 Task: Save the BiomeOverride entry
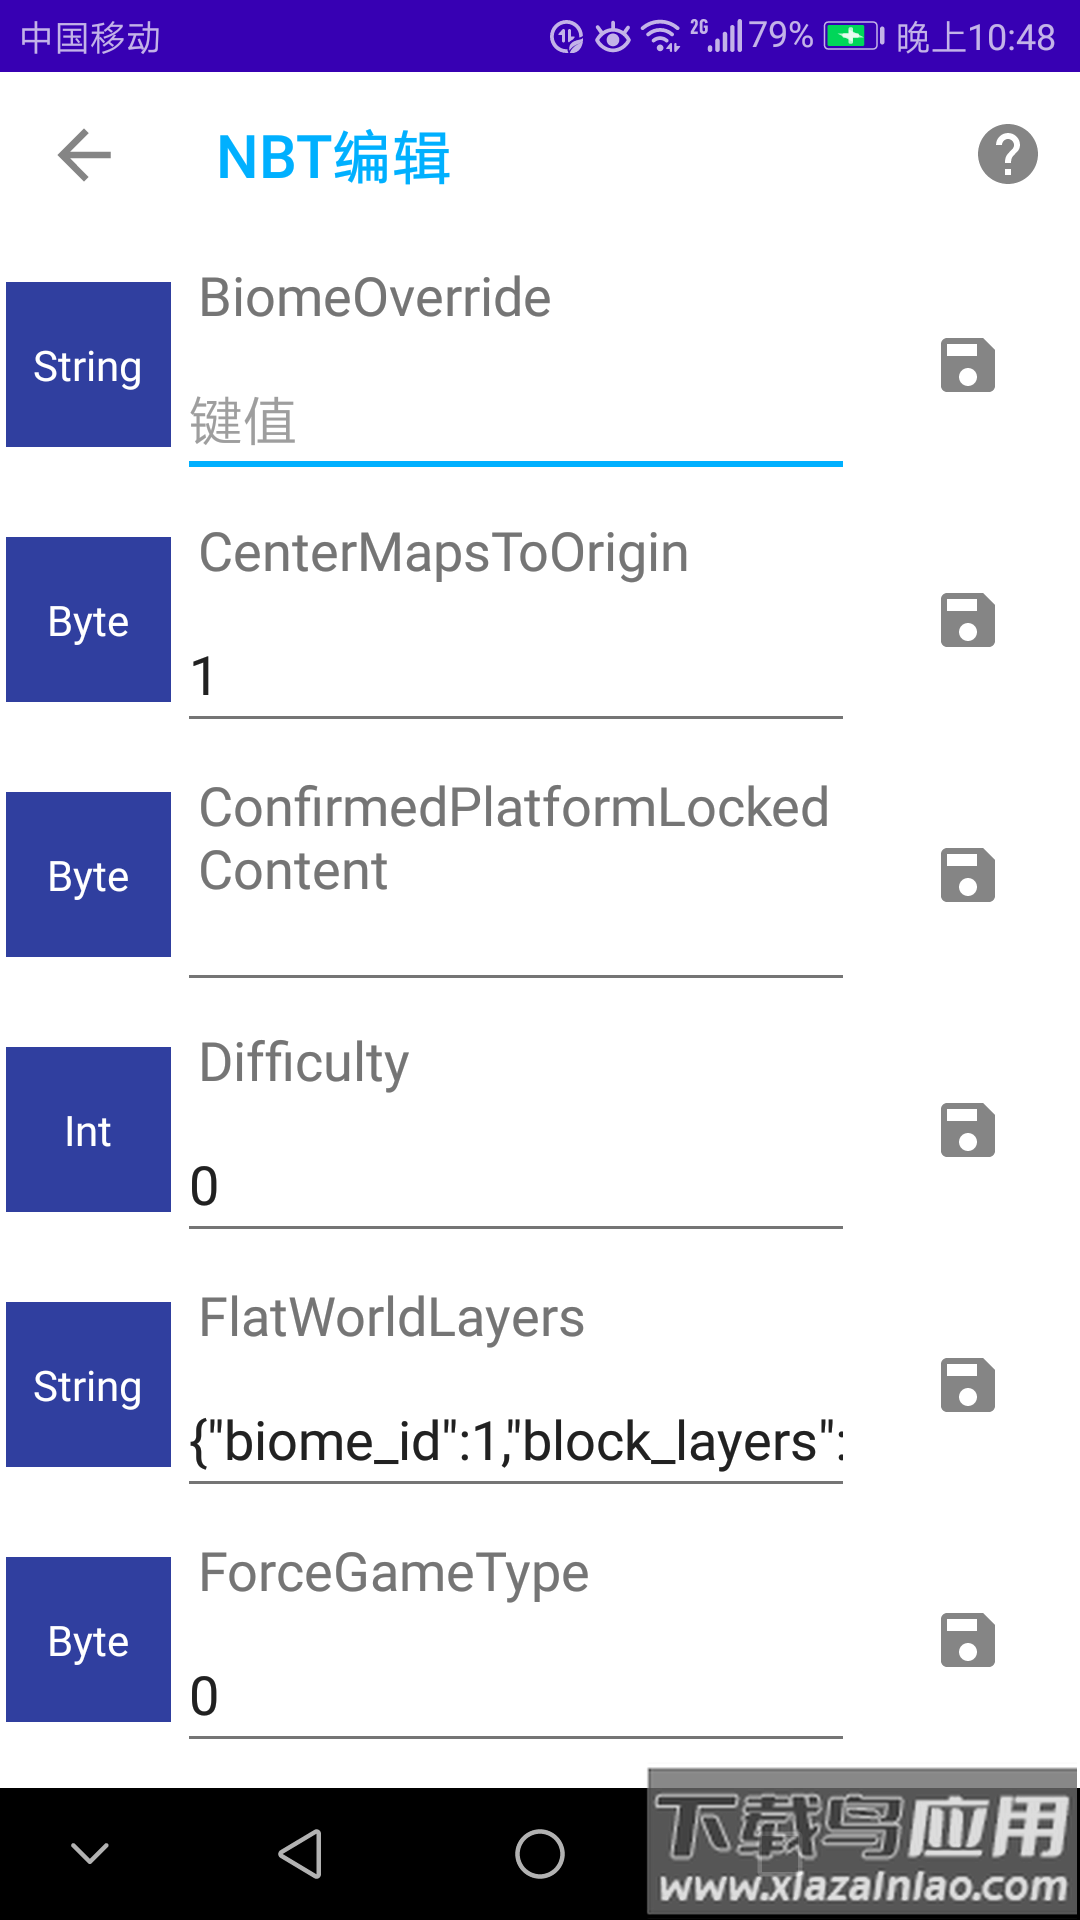pos(967,365)
